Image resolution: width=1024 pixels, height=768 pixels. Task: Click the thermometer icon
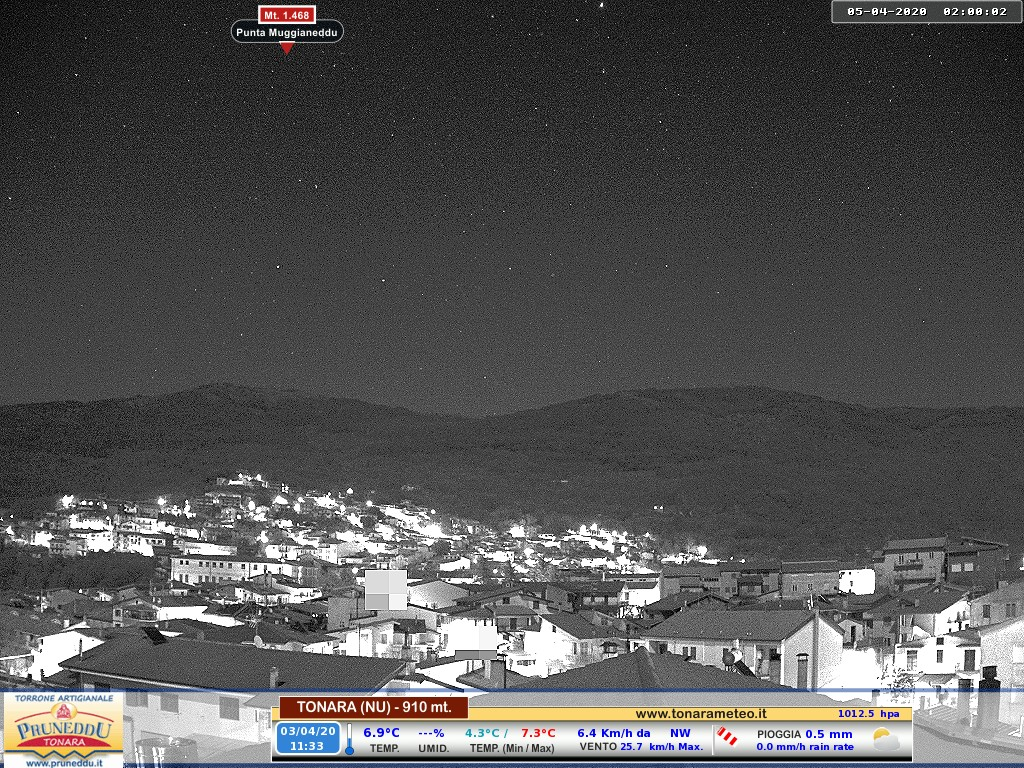tap(349, 740)
